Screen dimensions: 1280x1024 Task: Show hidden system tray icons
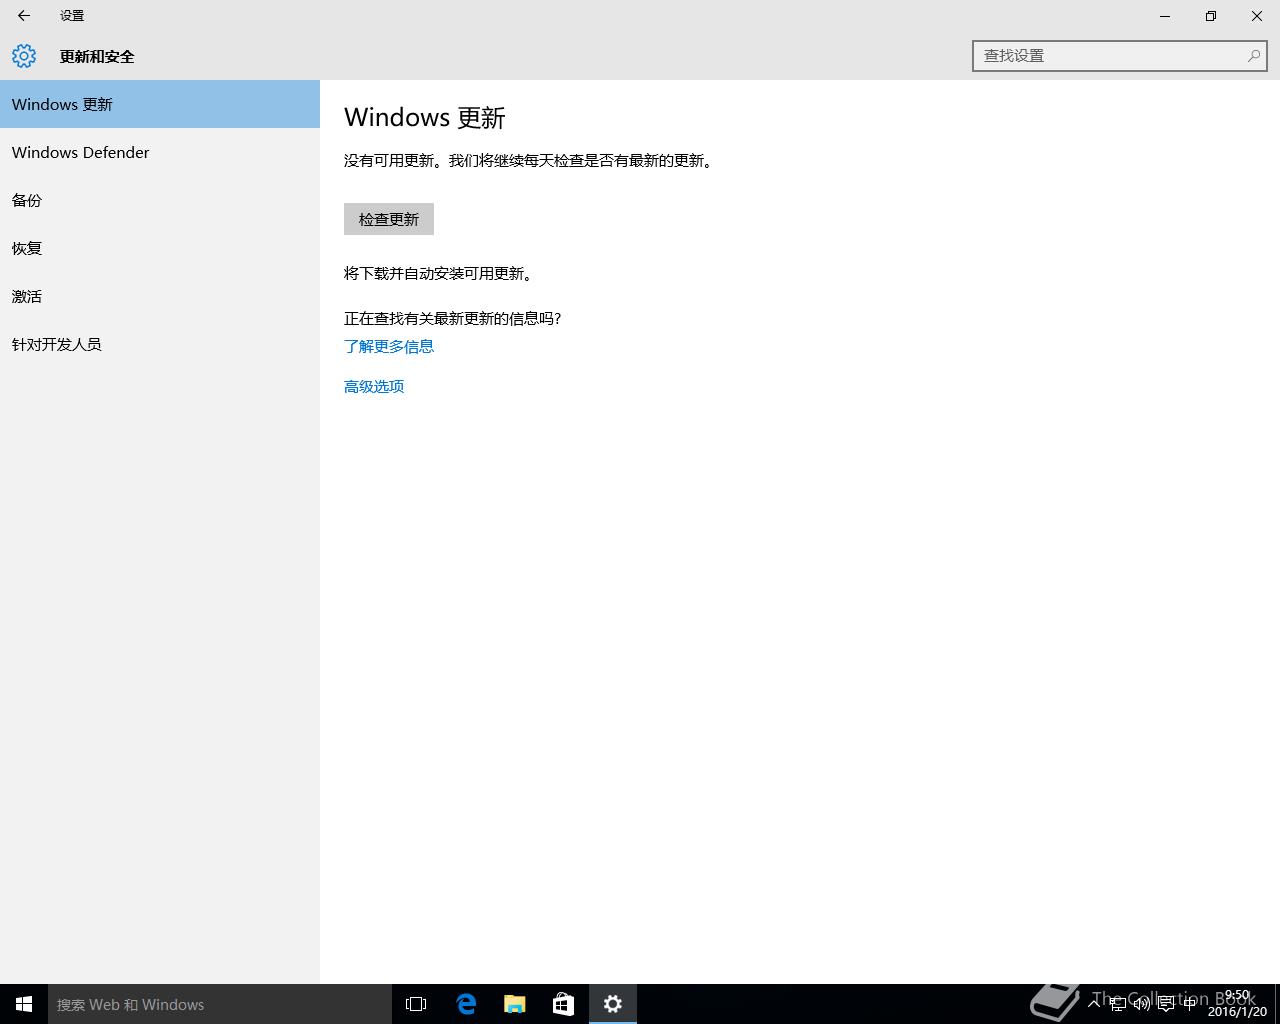click(x=1094, y=1004)
